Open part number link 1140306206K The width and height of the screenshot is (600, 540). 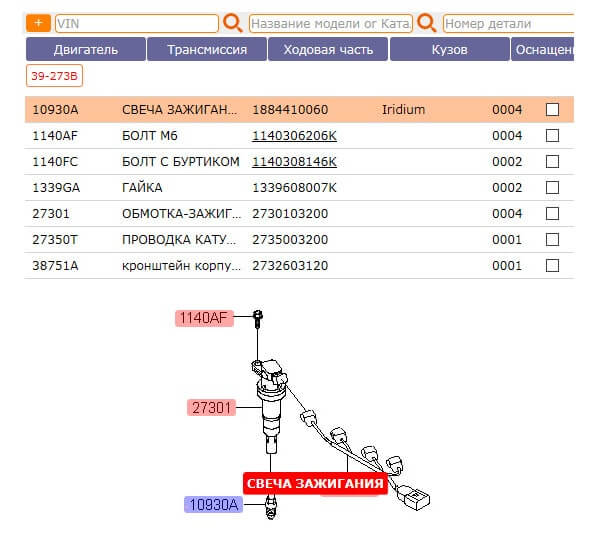point(294,136)
